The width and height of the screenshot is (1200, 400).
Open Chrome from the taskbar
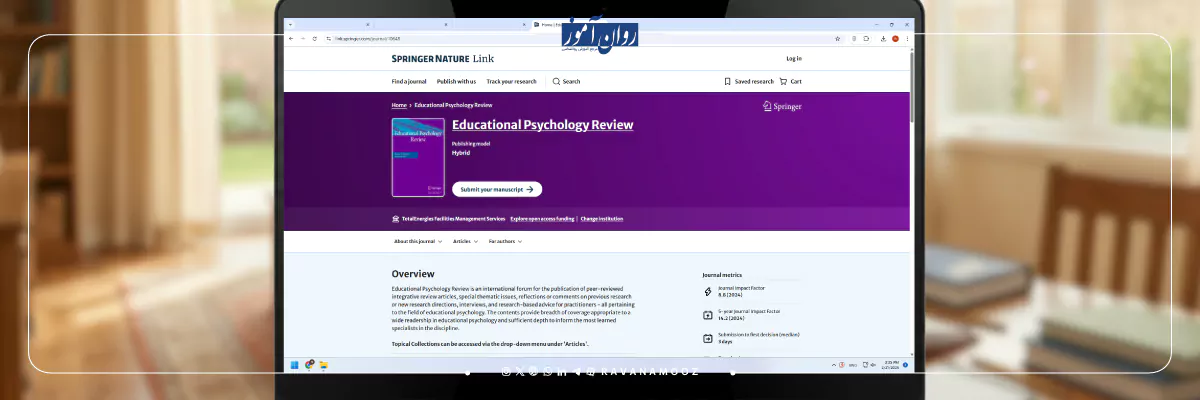click(x=310, y=364)
